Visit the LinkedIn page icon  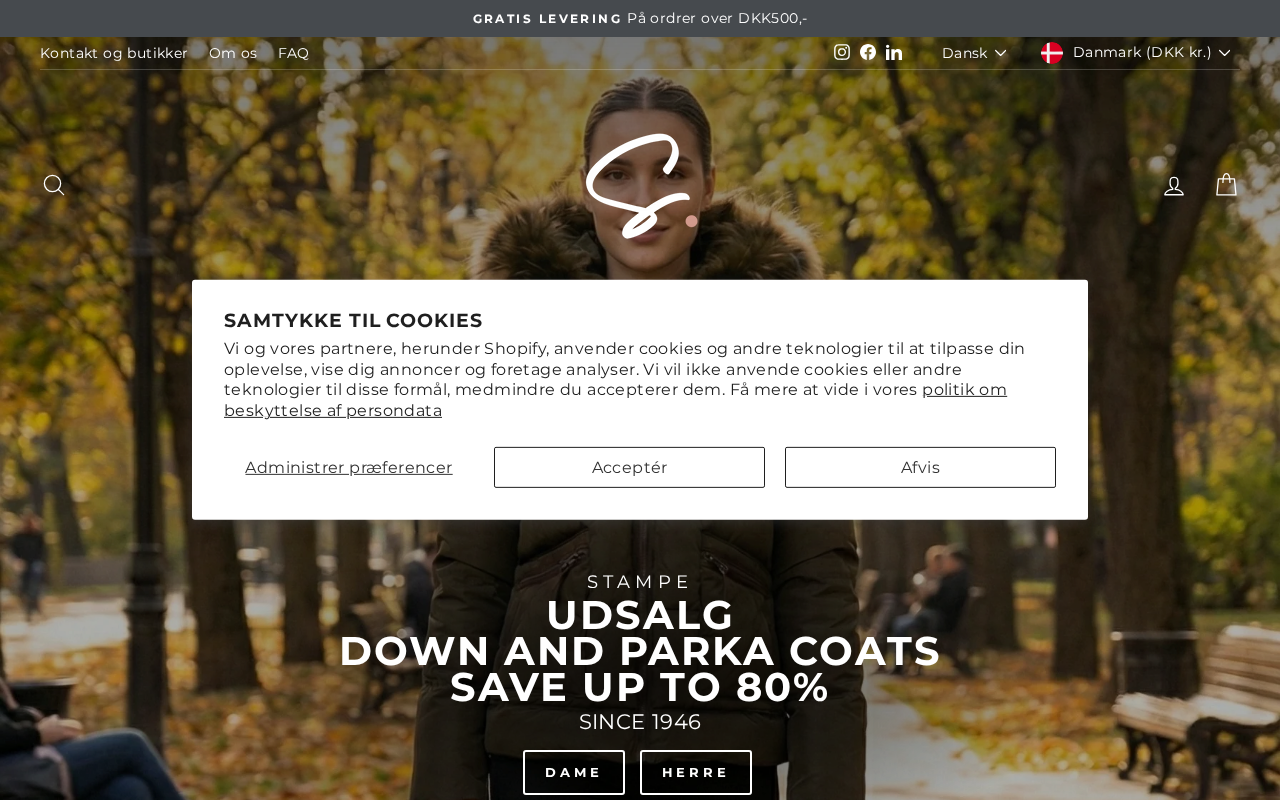coord(894,52)
